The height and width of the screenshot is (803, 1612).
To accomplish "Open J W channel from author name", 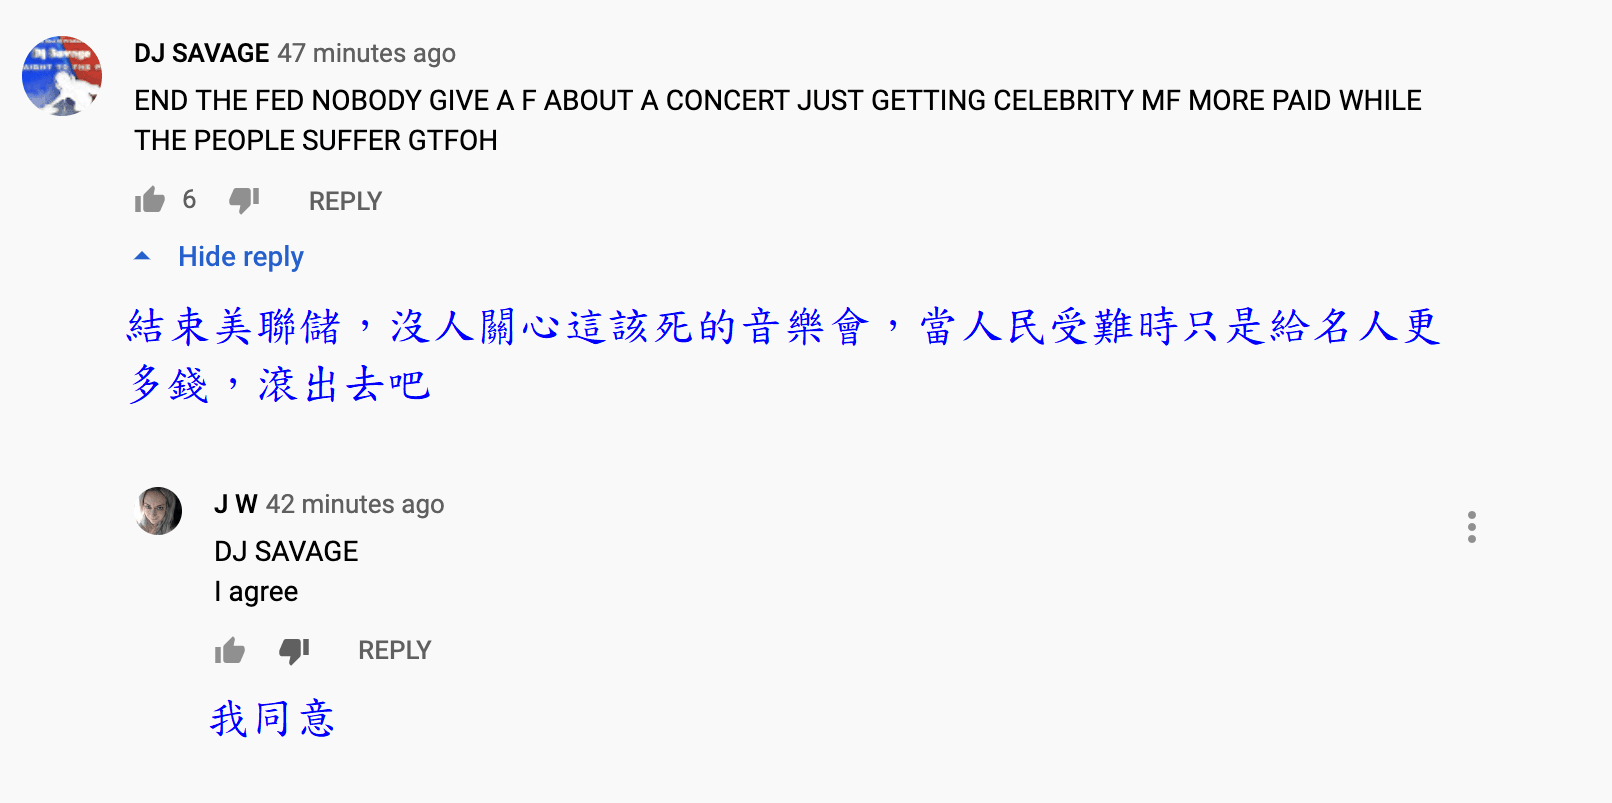I will (x=236, y=504).
